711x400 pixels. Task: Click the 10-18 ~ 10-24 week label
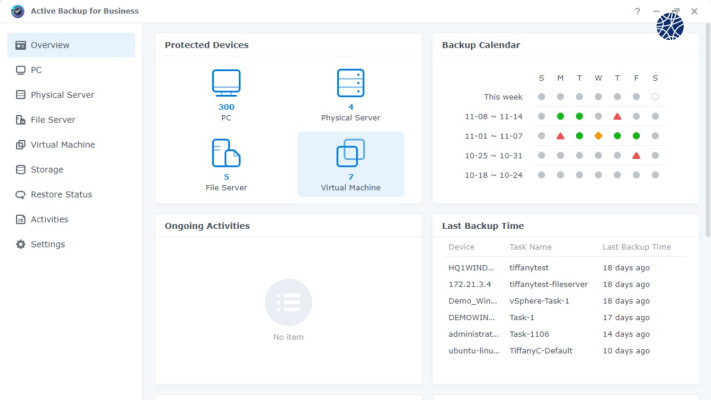(494, 175)
